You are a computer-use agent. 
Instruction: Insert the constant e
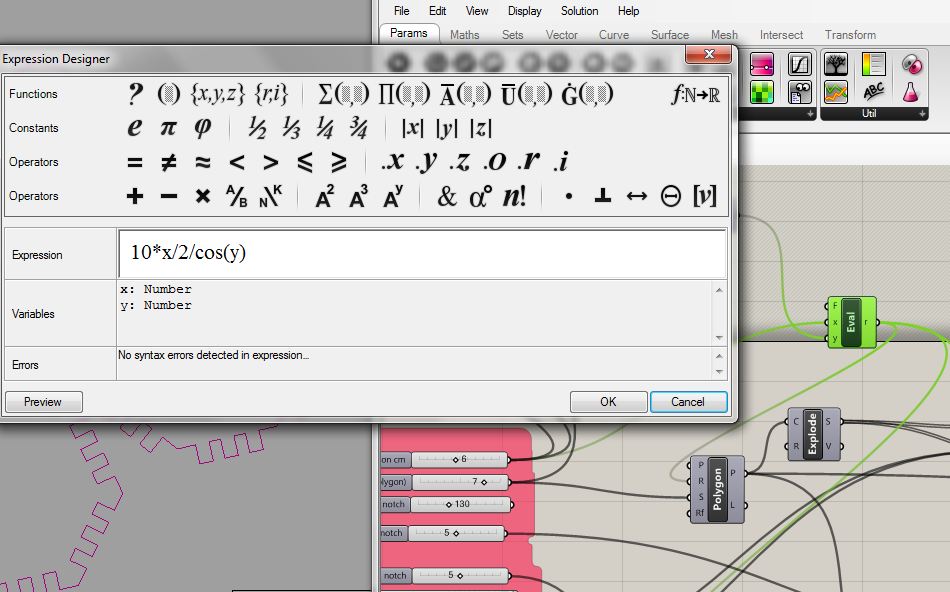[135, 128]
